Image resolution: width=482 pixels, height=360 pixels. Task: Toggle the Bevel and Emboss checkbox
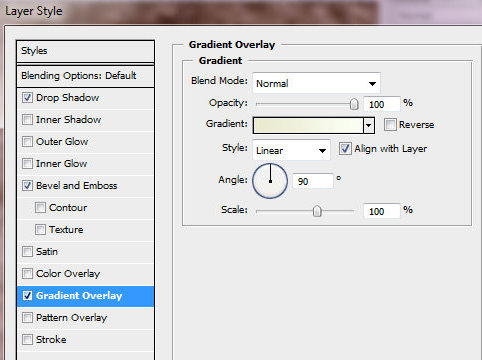click(x=27, y=186)
